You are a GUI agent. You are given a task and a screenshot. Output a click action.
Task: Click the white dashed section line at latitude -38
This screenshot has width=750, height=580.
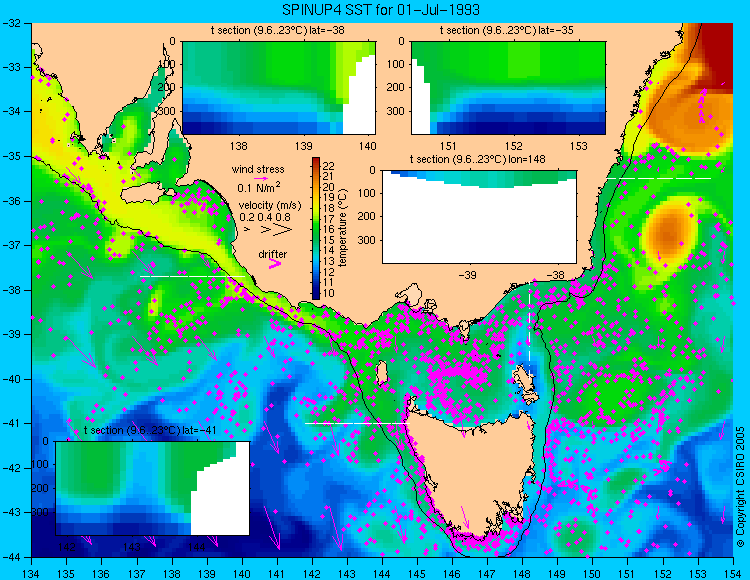[x=192, y=276]
